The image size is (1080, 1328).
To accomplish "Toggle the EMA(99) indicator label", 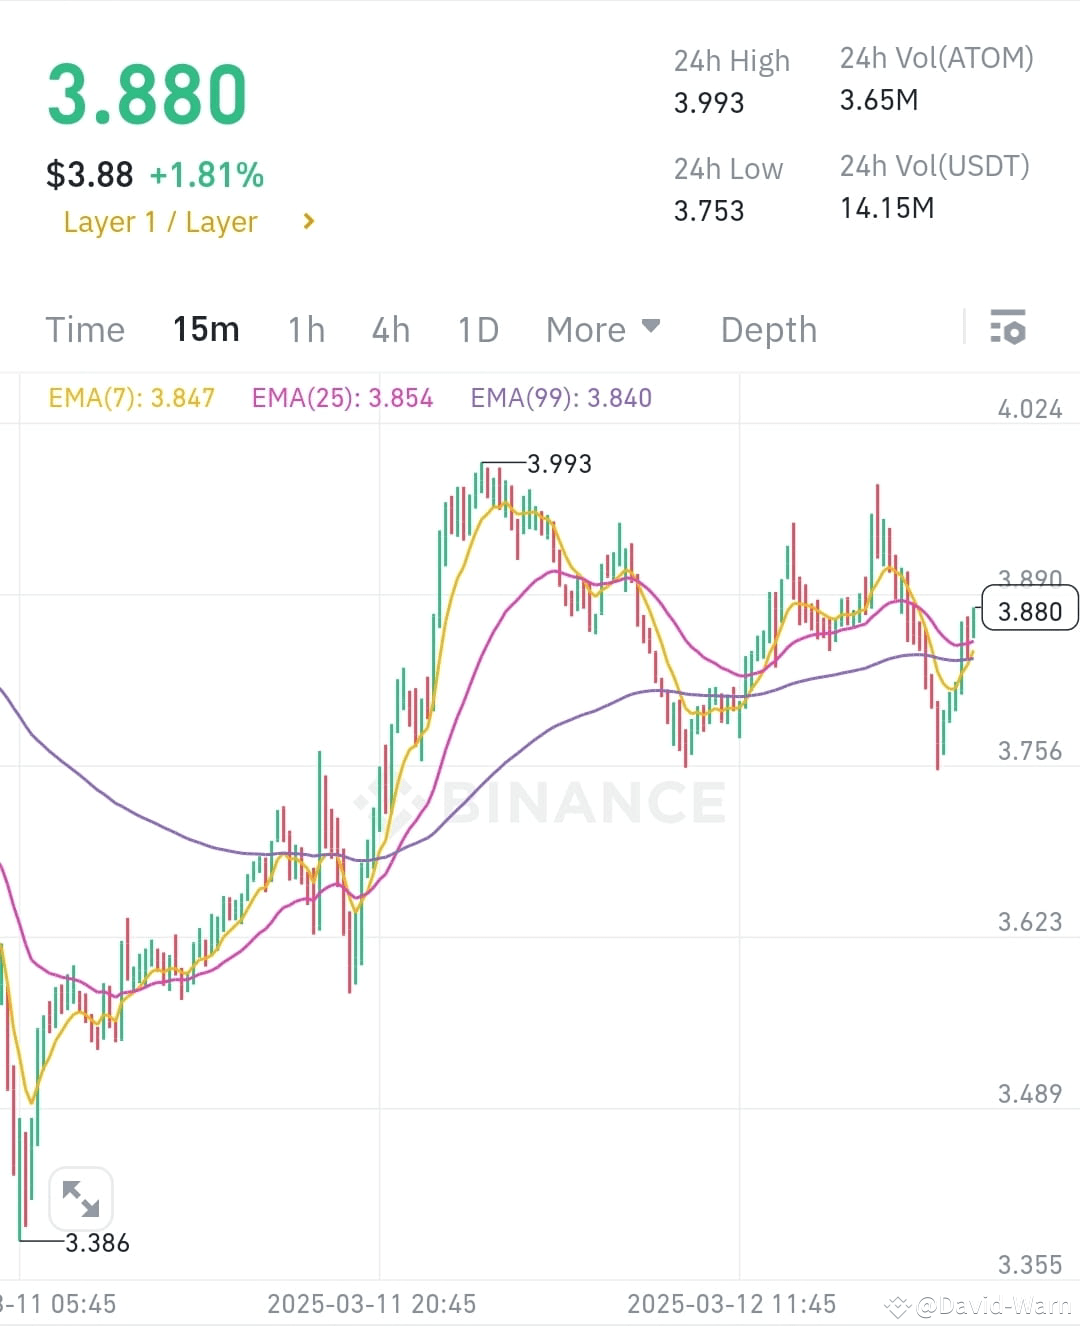I will [560, 397].
